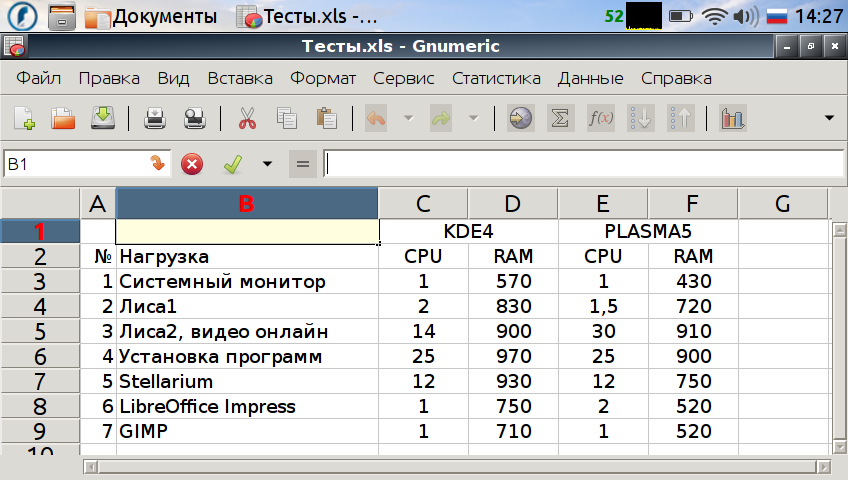Open the desktop main menu launcher icon
Image resolution: width=848 pixels, height=480 pixels.
coord(22,16)
